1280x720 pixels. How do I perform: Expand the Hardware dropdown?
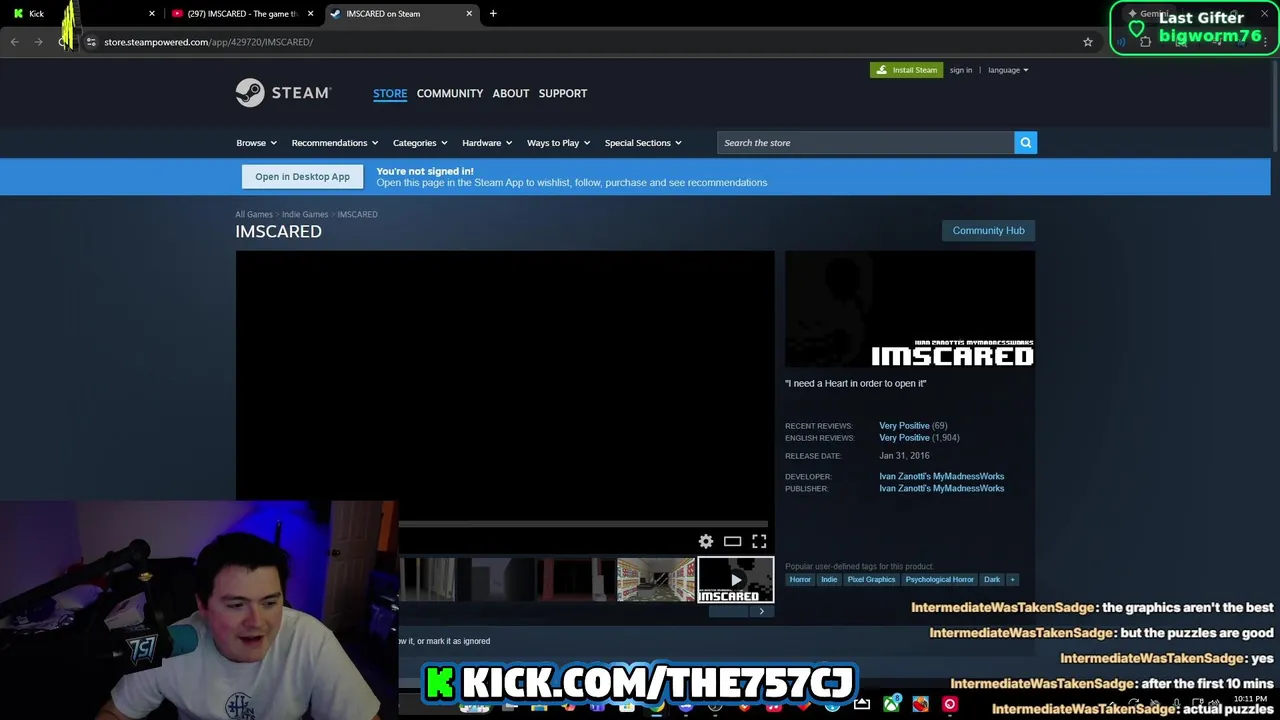point(487,143)
